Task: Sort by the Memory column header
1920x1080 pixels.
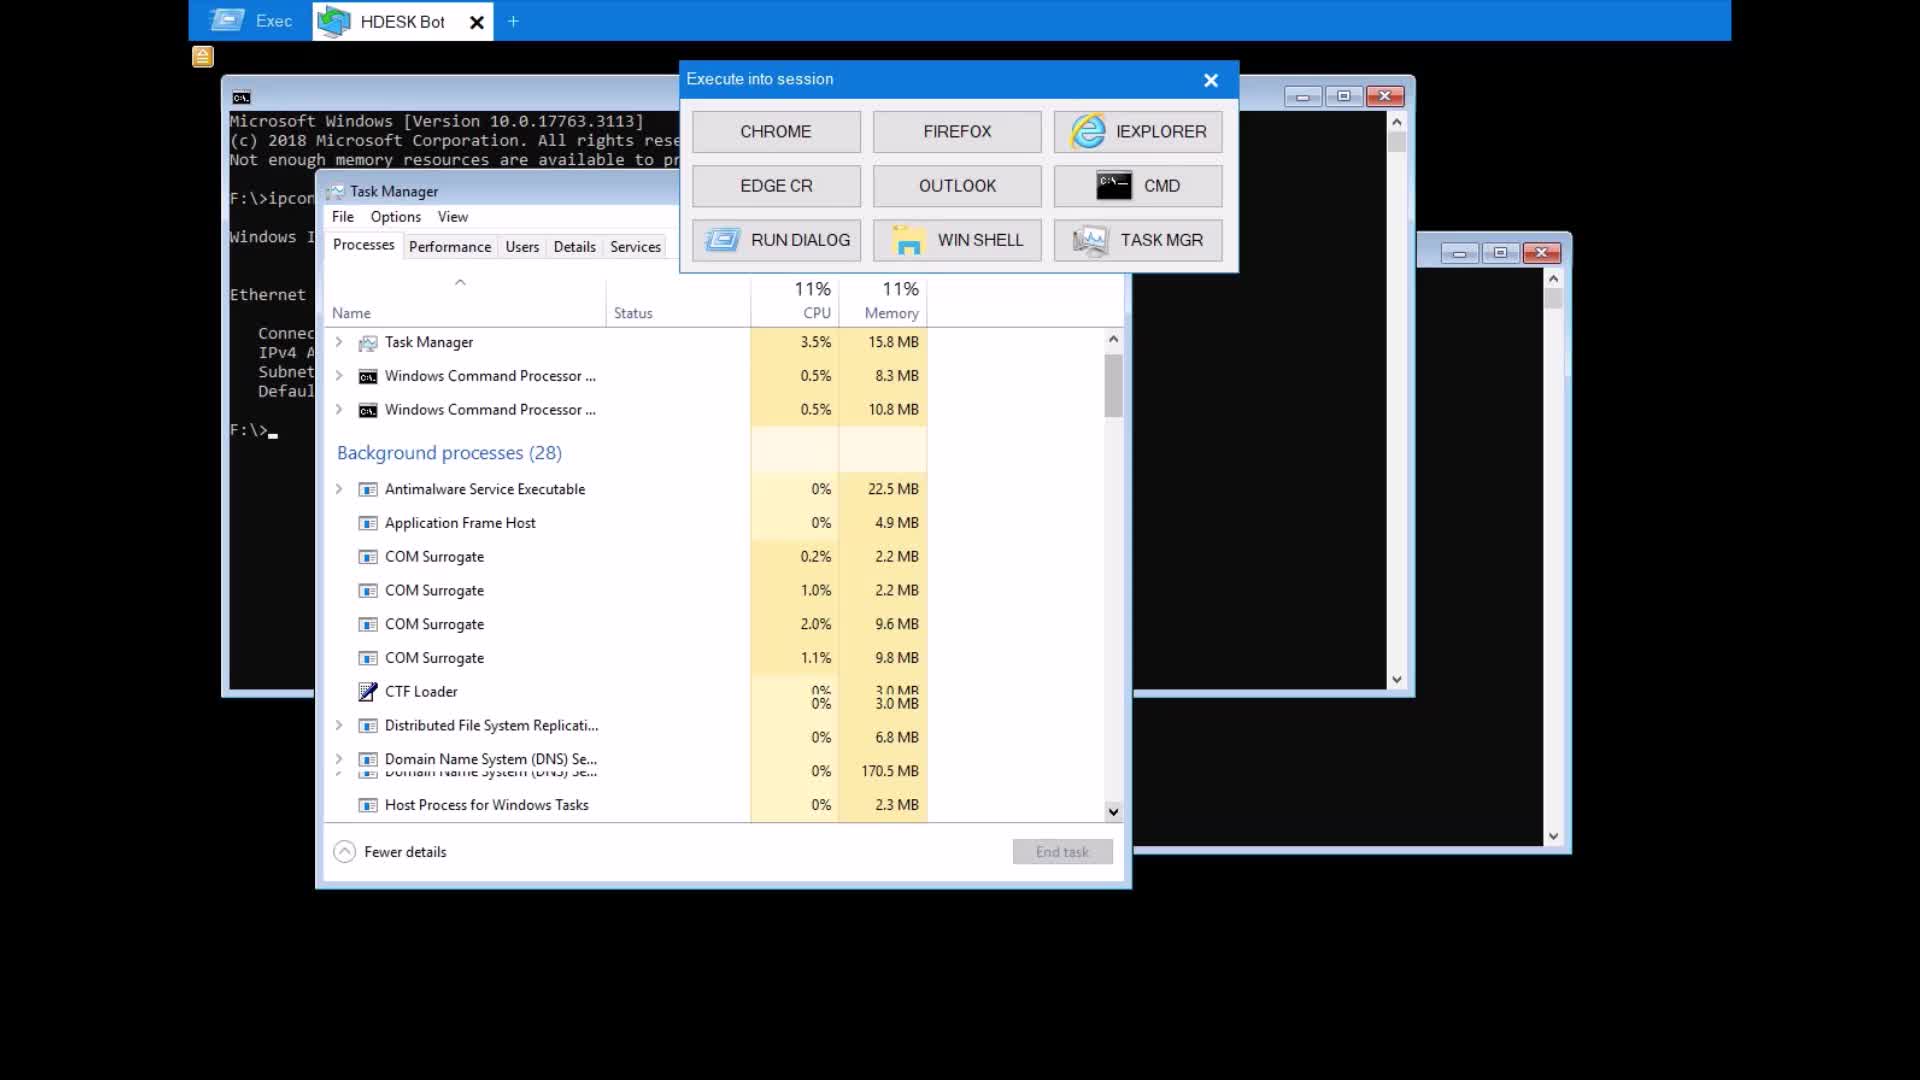Action: click(x=890, y=313)
